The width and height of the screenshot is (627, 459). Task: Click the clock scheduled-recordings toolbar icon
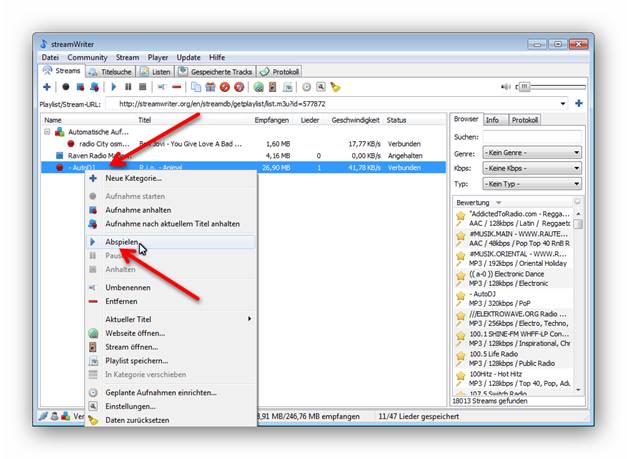(x=306, y=87)
